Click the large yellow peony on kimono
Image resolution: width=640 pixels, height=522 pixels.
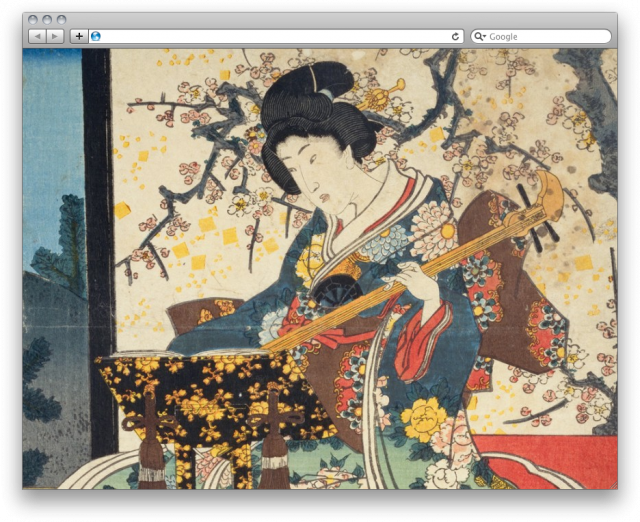click(426, 418)
